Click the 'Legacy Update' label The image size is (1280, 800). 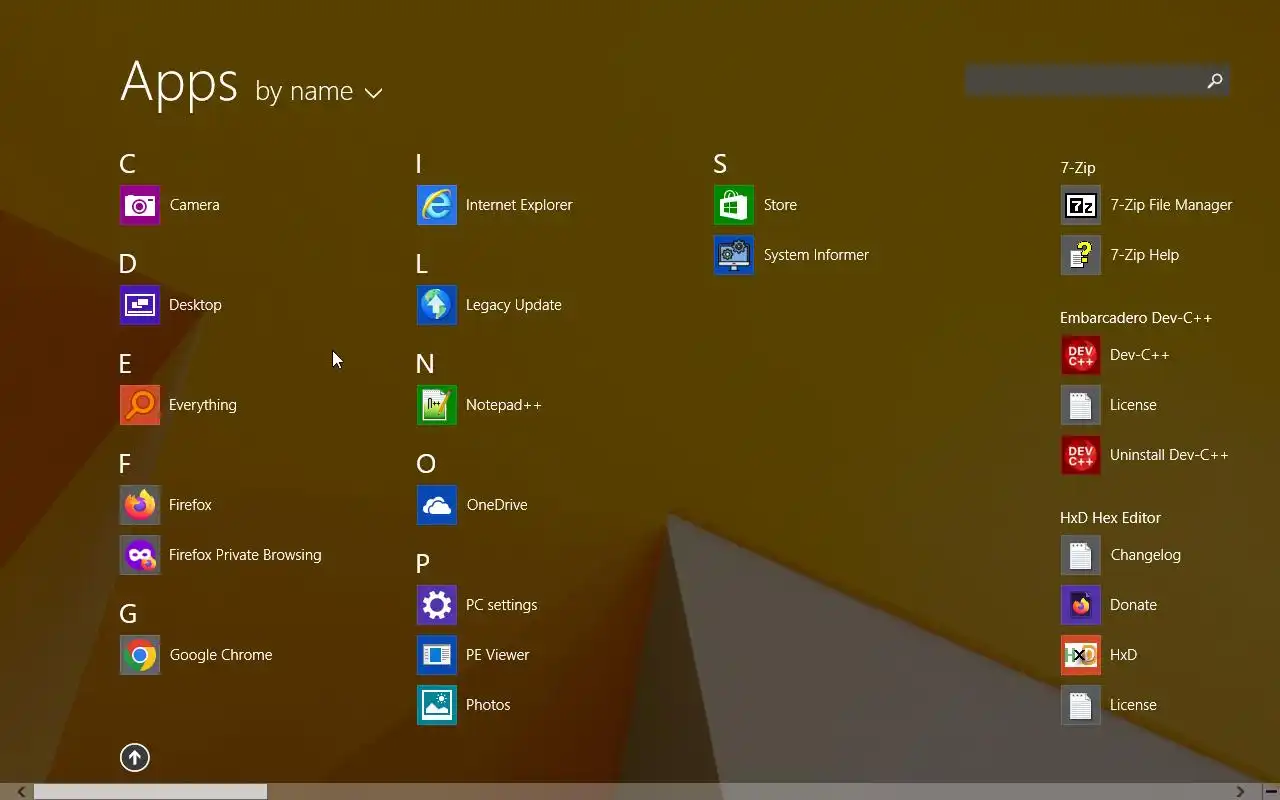pos(514,305)
